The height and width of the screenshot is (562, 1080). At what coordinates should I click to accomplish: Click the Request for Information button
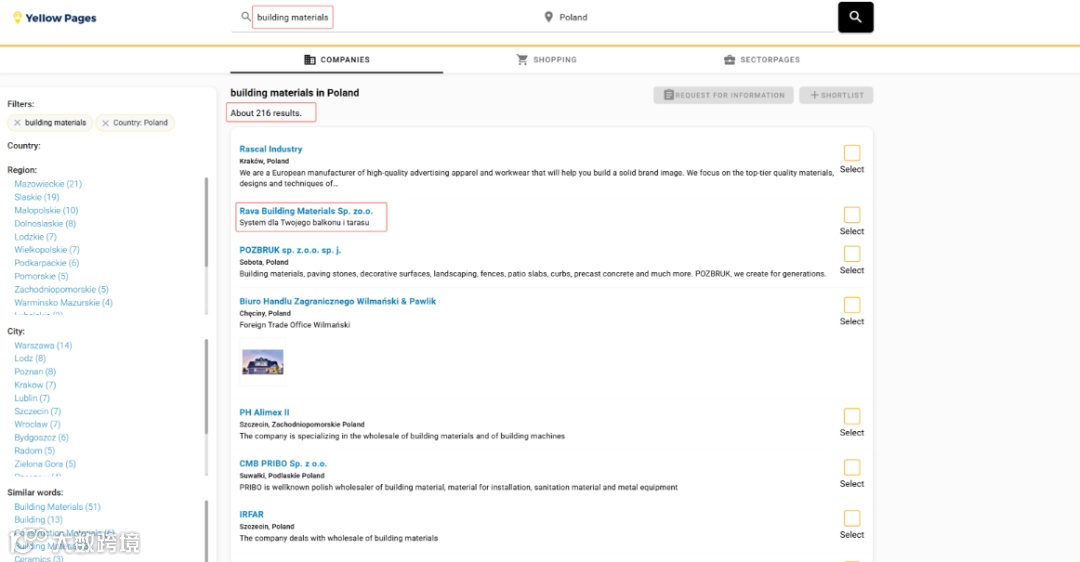723,95
